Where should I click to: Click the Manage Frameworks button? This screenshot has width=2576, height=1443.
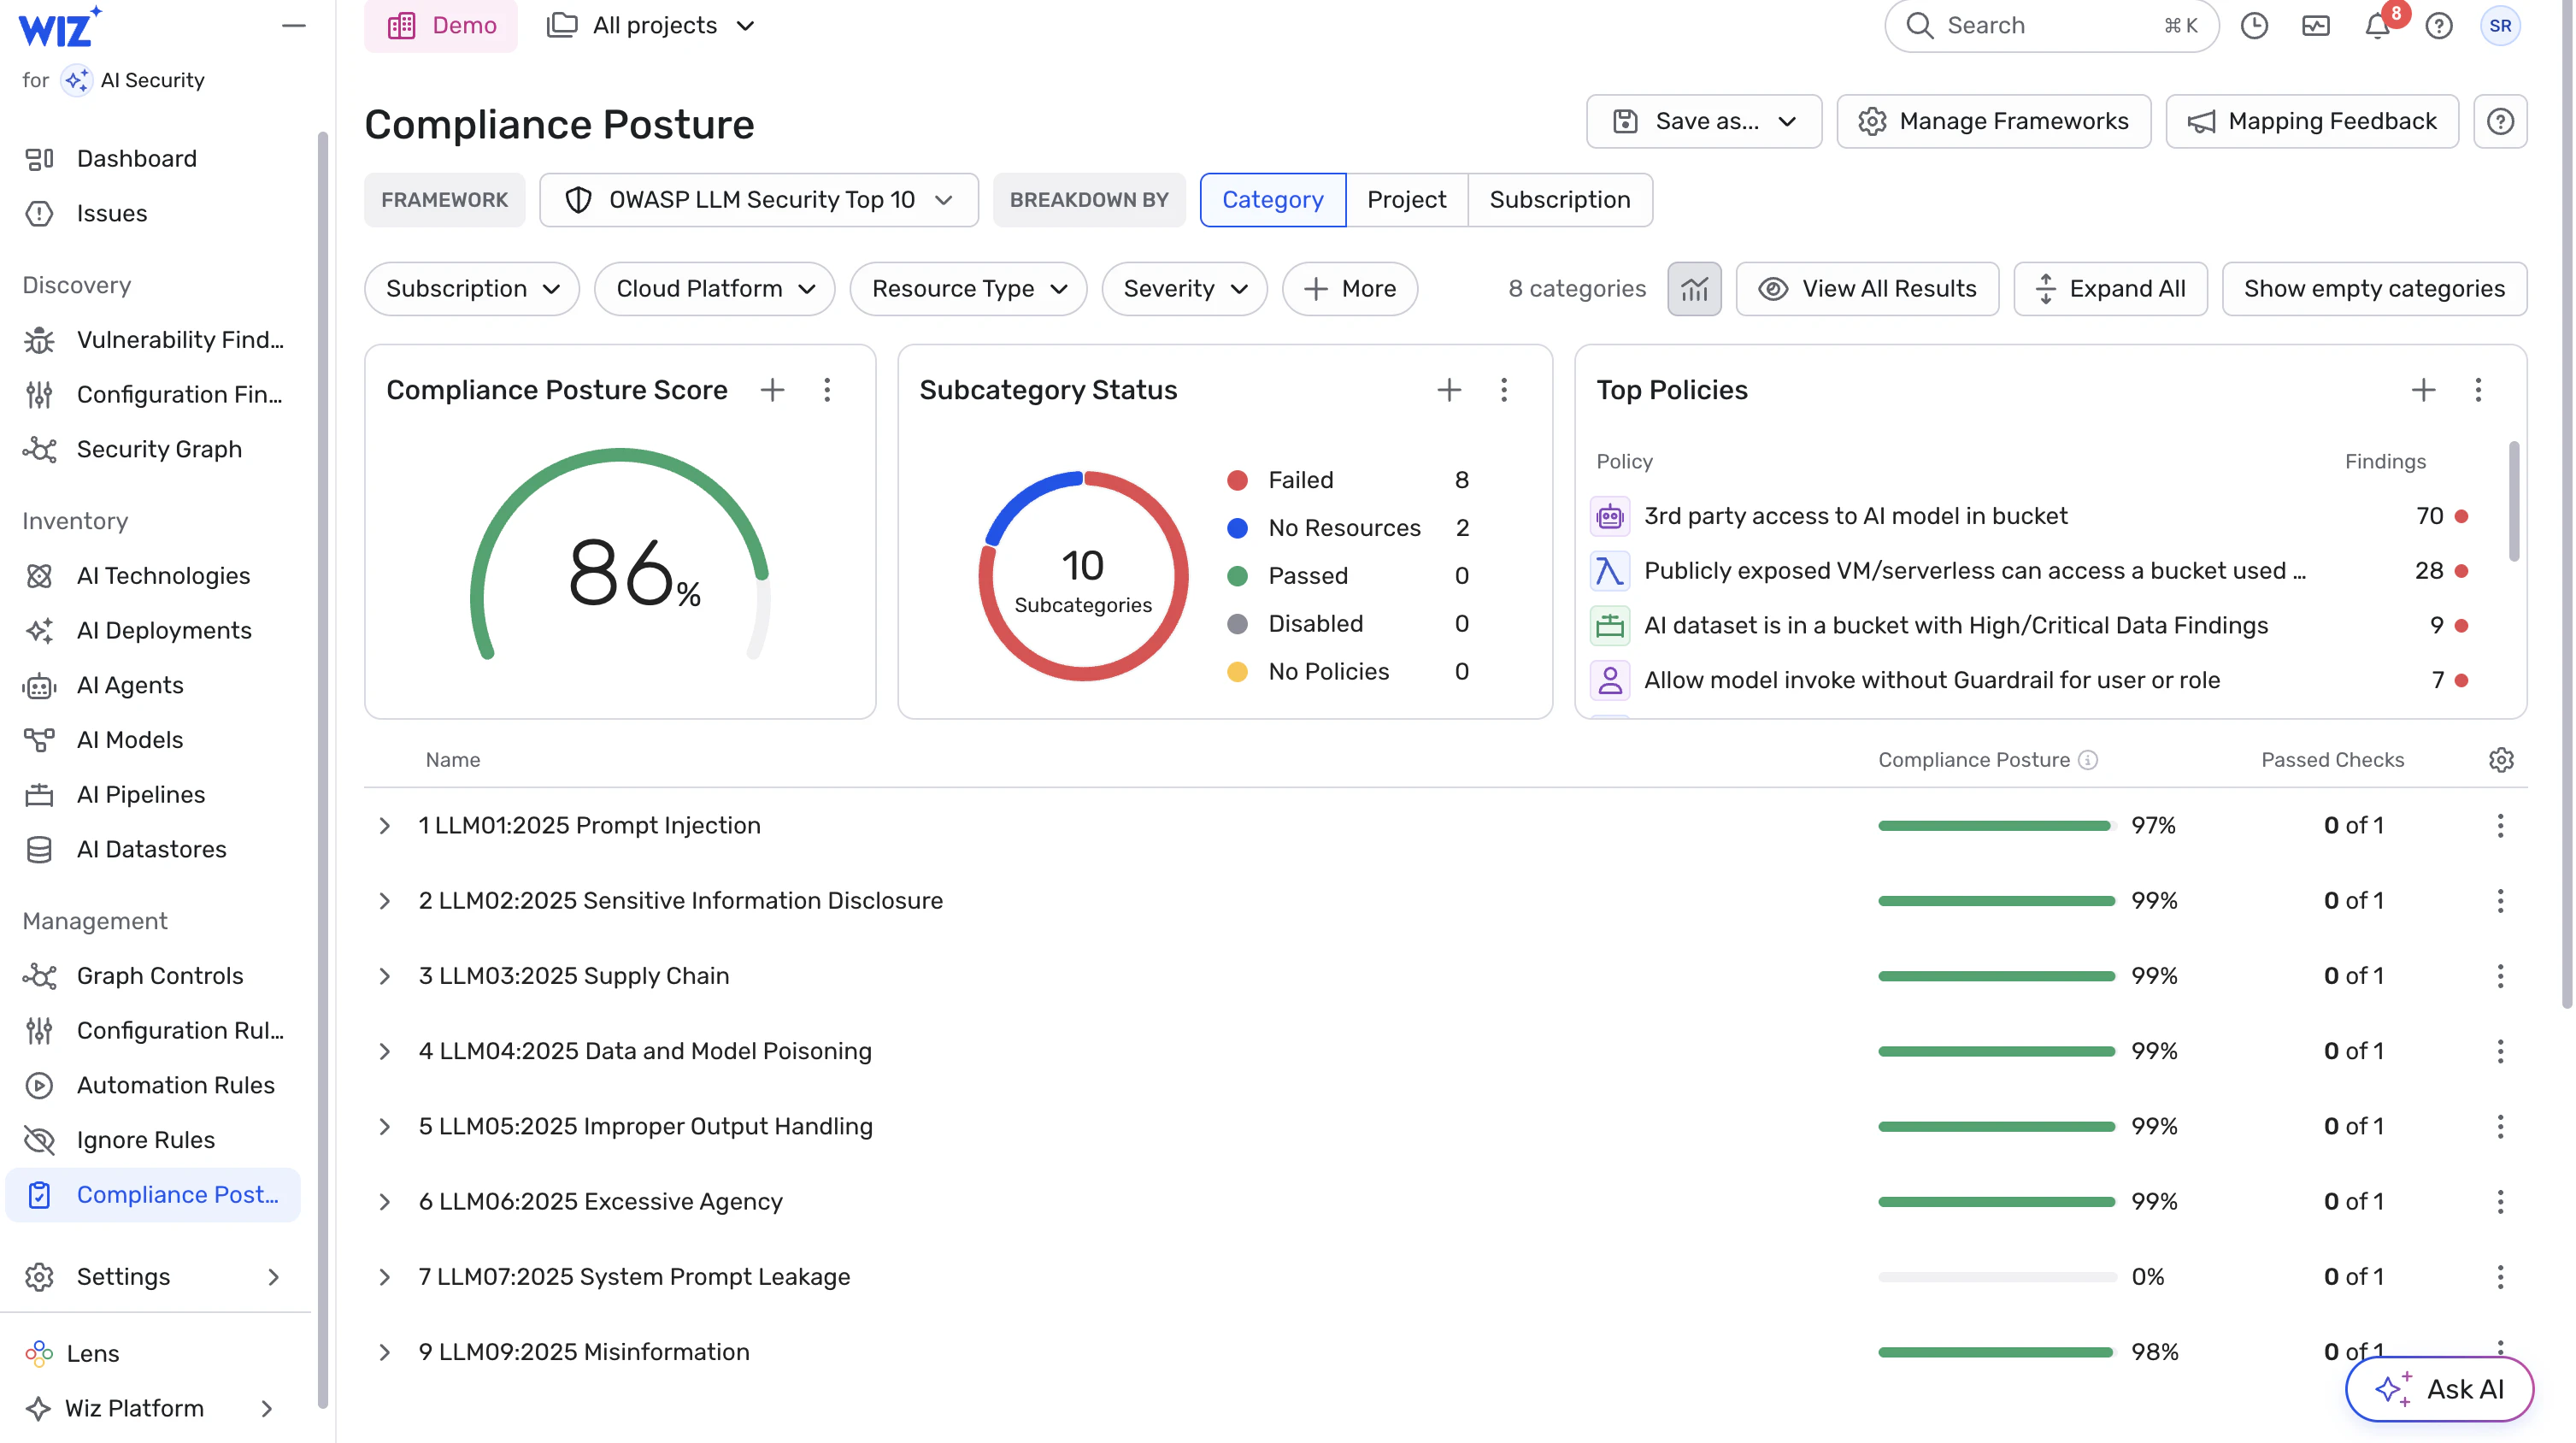point(1993,122)
